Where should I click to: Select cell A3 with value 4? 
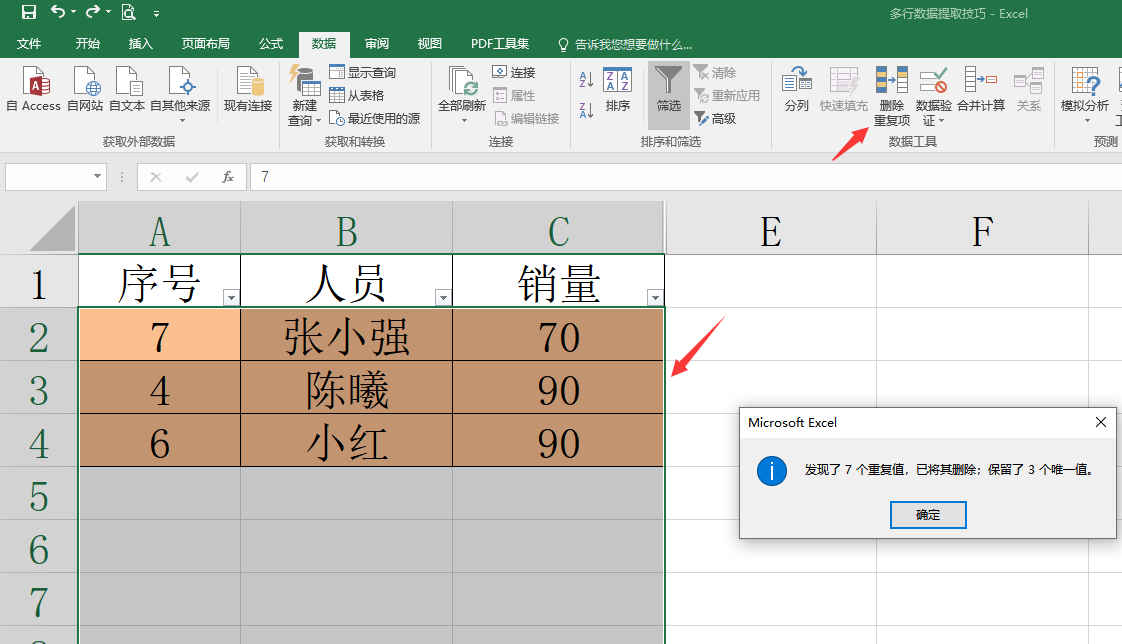[x=160, y=387]
